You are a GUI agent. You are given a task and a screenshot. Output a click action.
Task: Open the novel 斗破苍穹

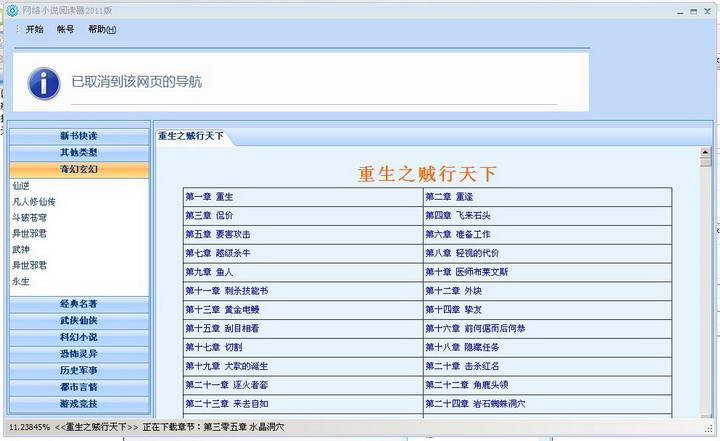pos(29,218)
